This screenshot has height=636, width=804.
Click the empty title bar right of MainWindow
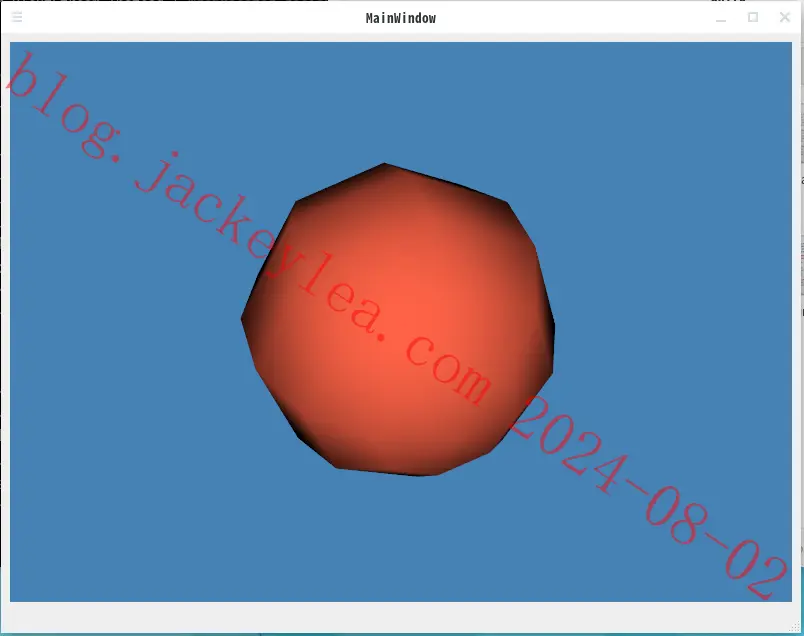click(574, 18)
